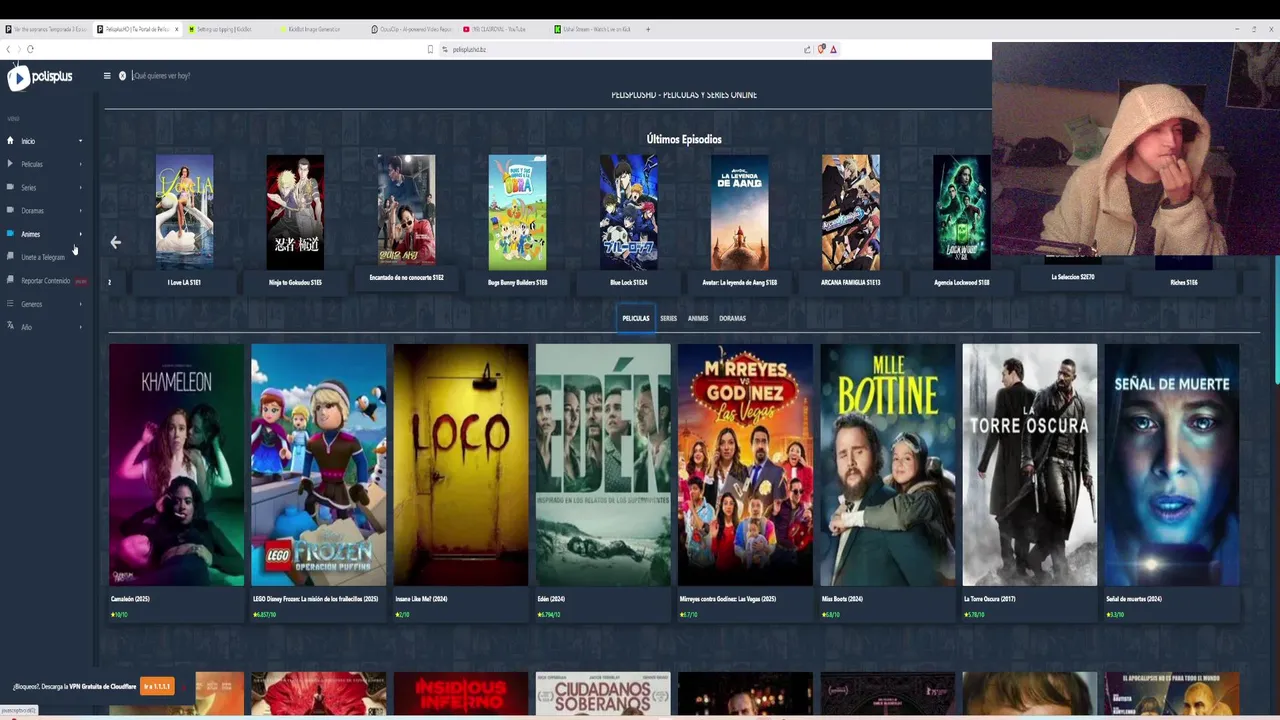
Task: Click the Reportar Contenido icon
Action: [x=10, y=281]
